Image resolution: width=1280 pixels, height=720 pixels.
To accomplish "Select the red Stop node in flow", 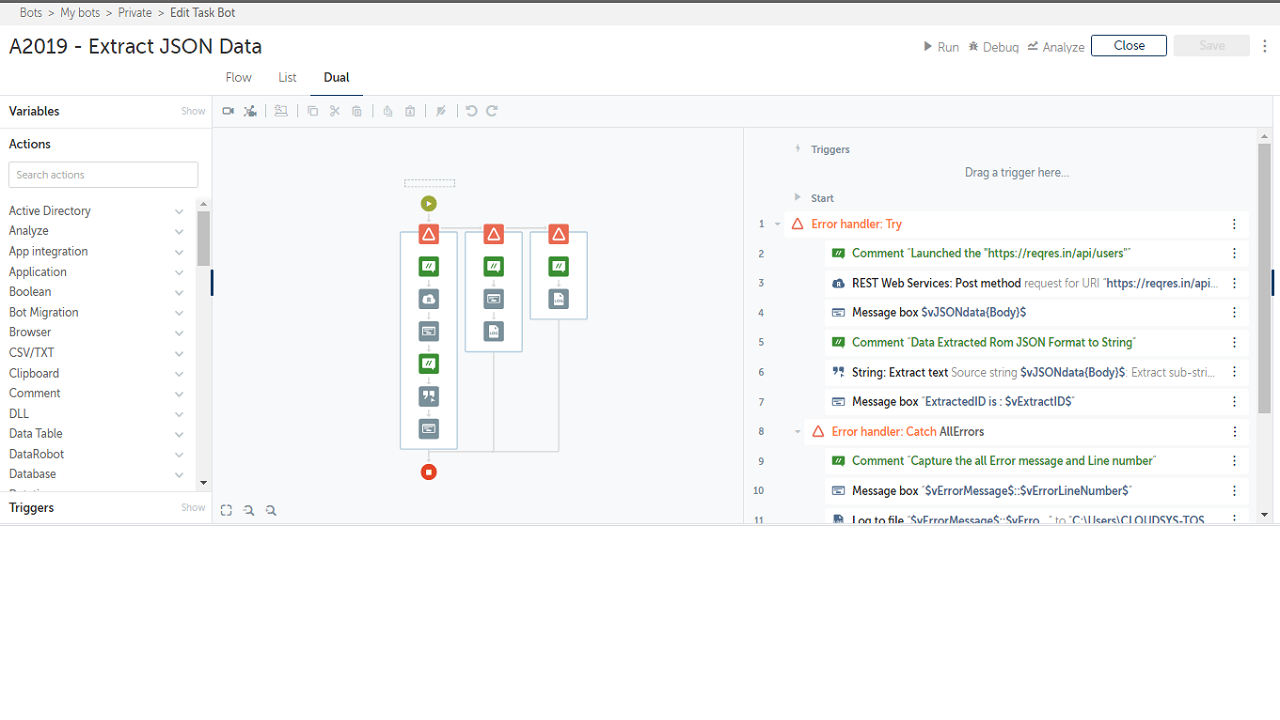I will 429,472.
